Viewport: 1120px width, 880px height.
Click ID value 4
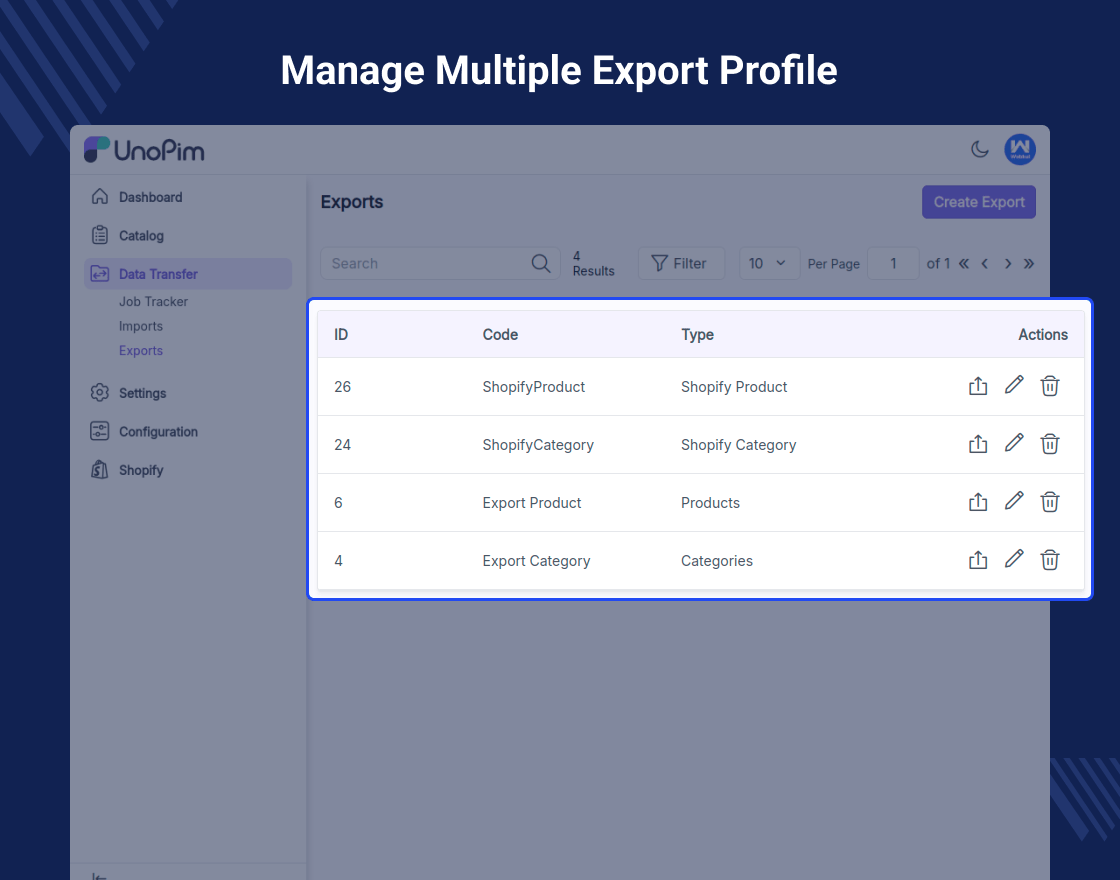338,561
